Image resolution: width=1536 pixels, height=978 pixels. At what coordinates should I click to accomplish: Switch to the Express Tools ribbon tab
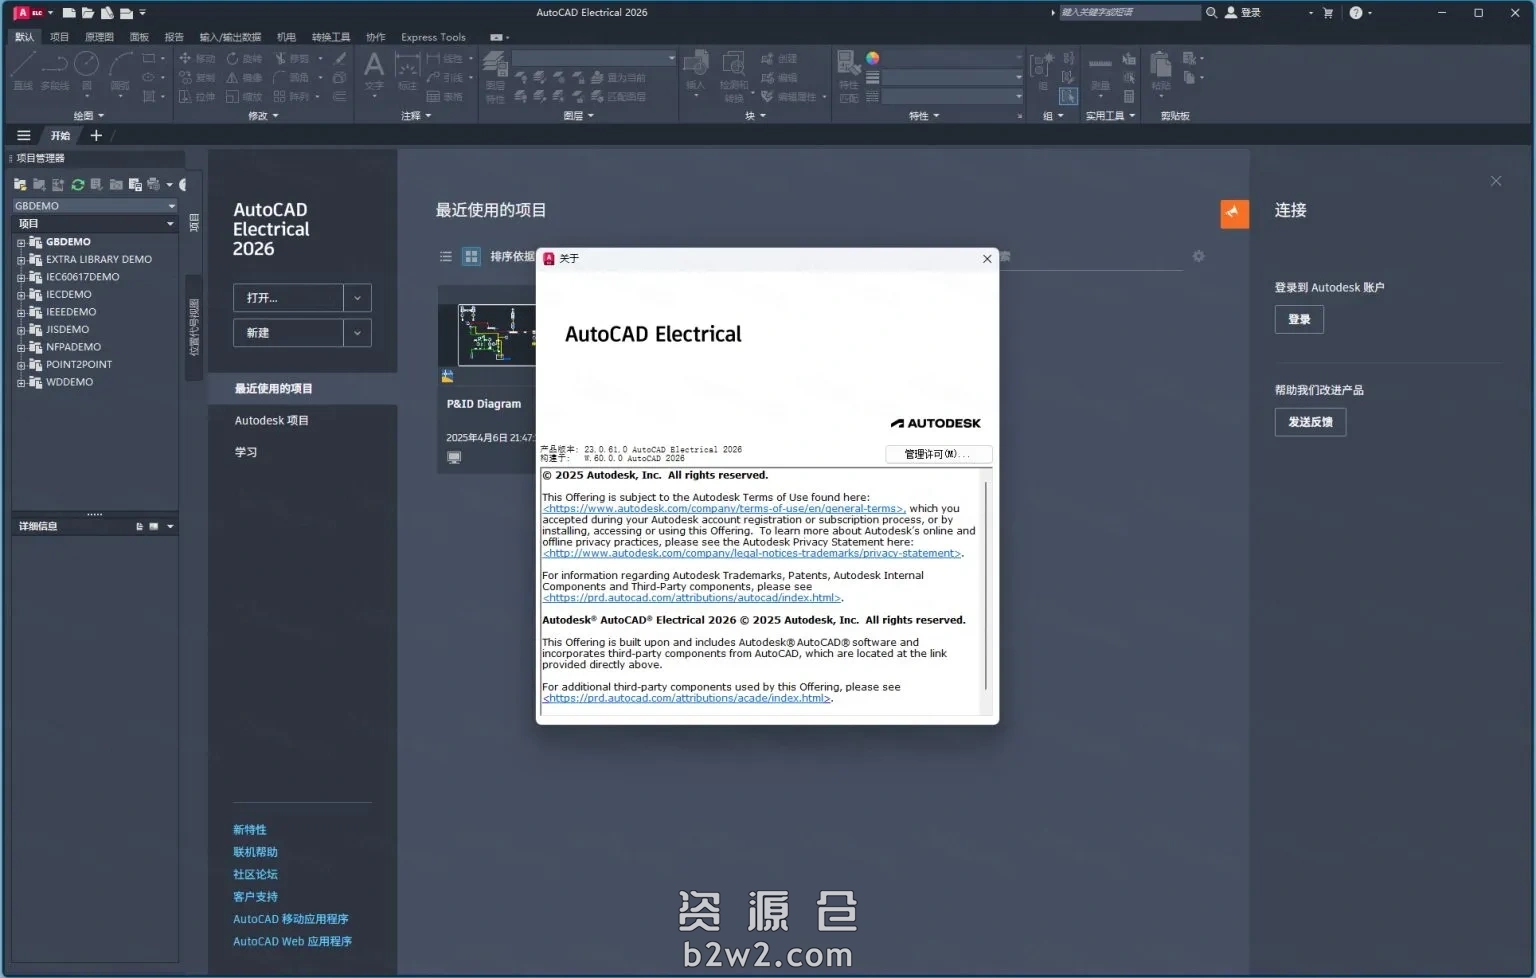[x=433, y=37]
